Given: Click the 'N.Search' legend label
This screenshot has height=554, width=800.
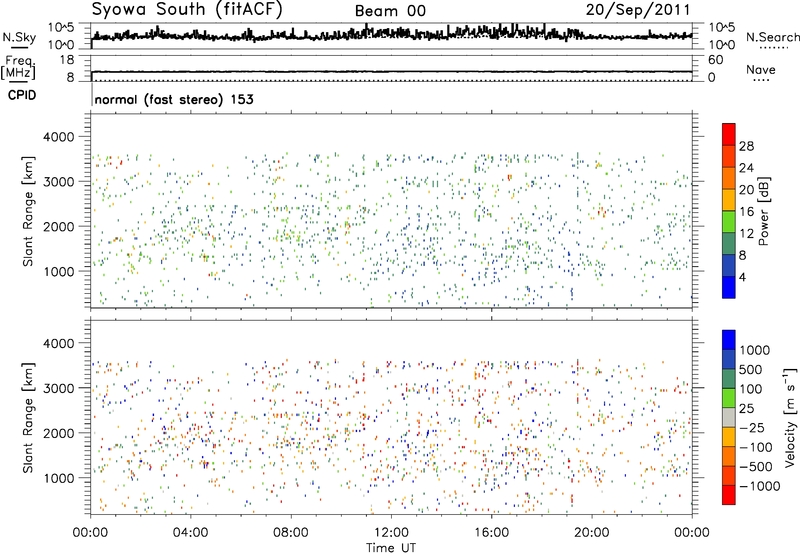Looking at the screenshot, I should 772,37.
